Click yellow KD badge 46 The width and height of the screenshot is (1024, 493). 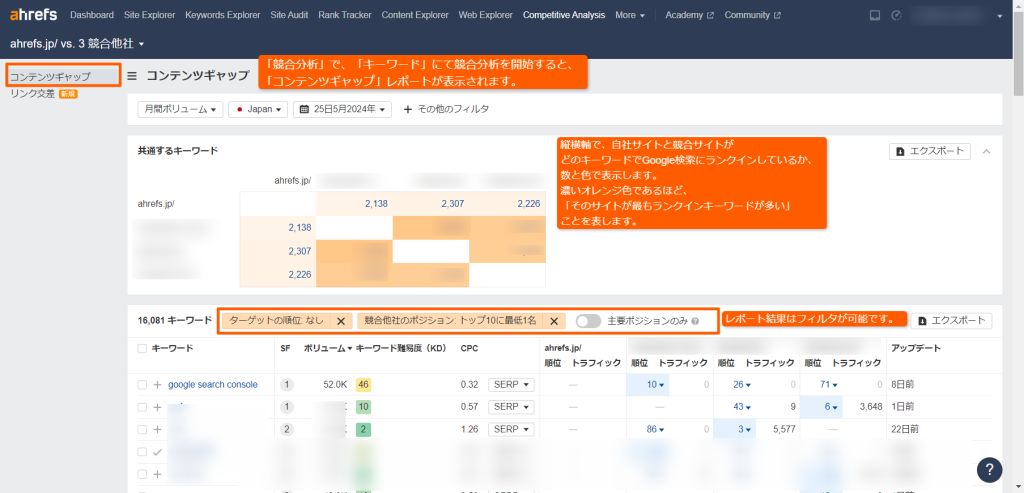[363, 385]
